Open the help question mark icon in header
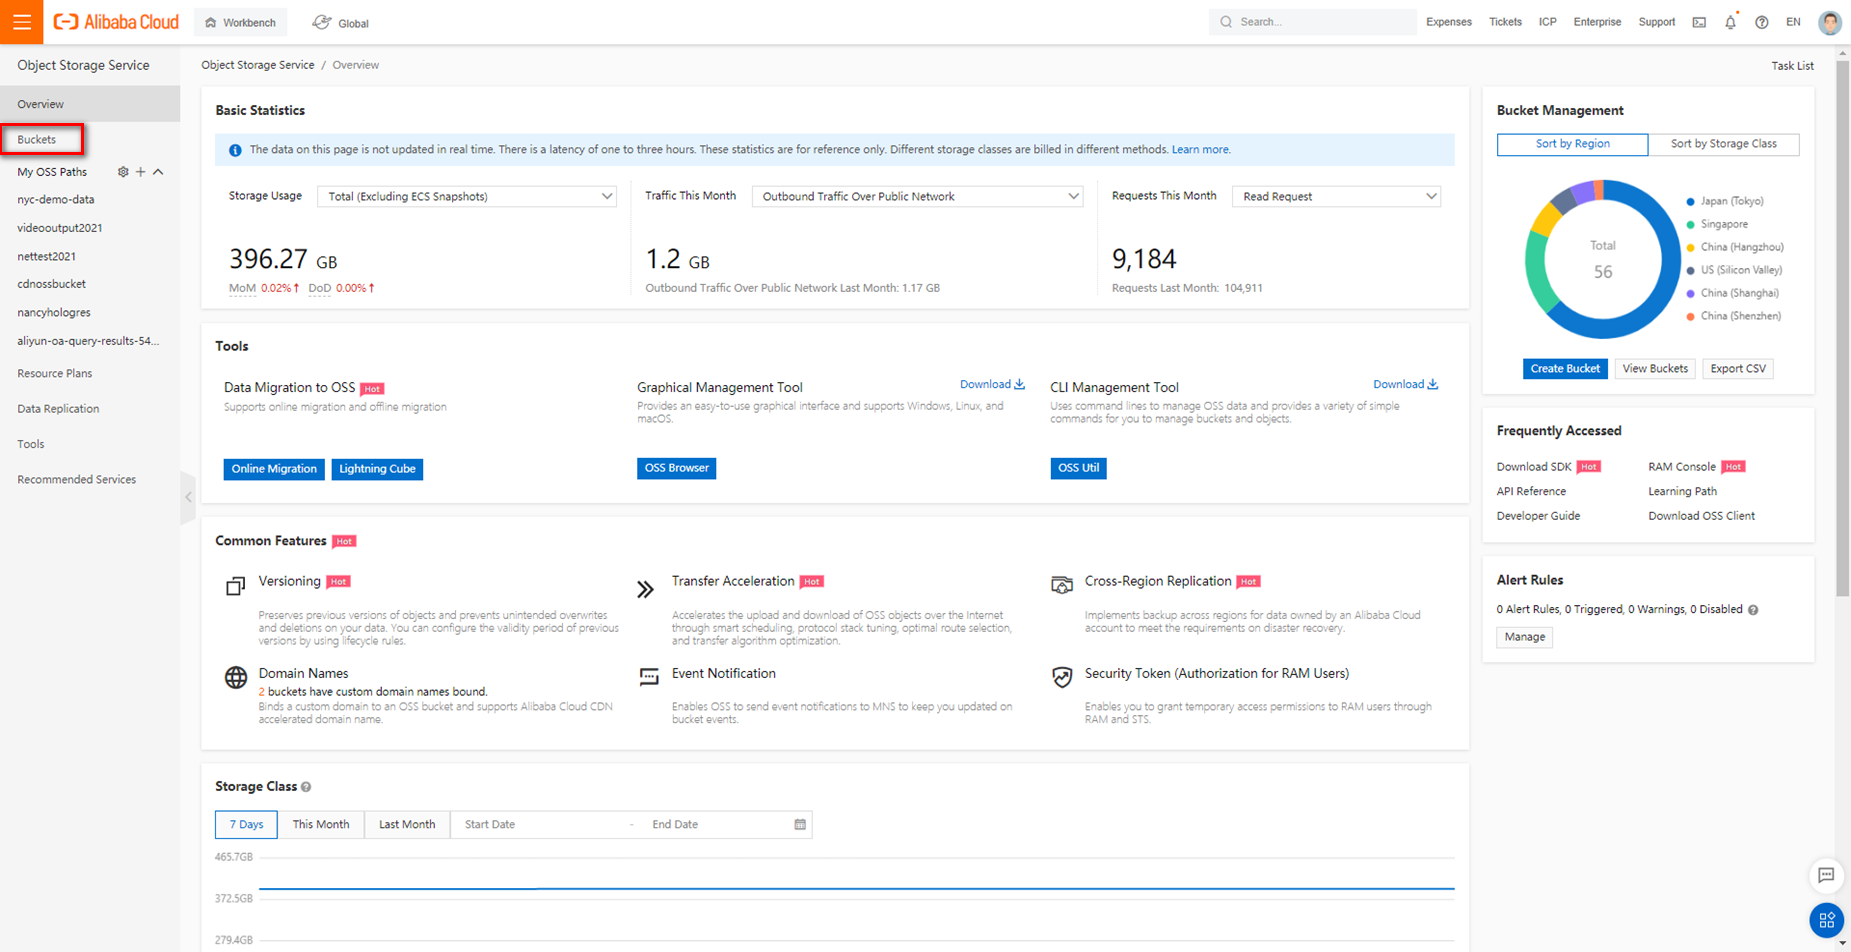The width and height of the screenshot is (1851, 952). [x=1762, y=22]
